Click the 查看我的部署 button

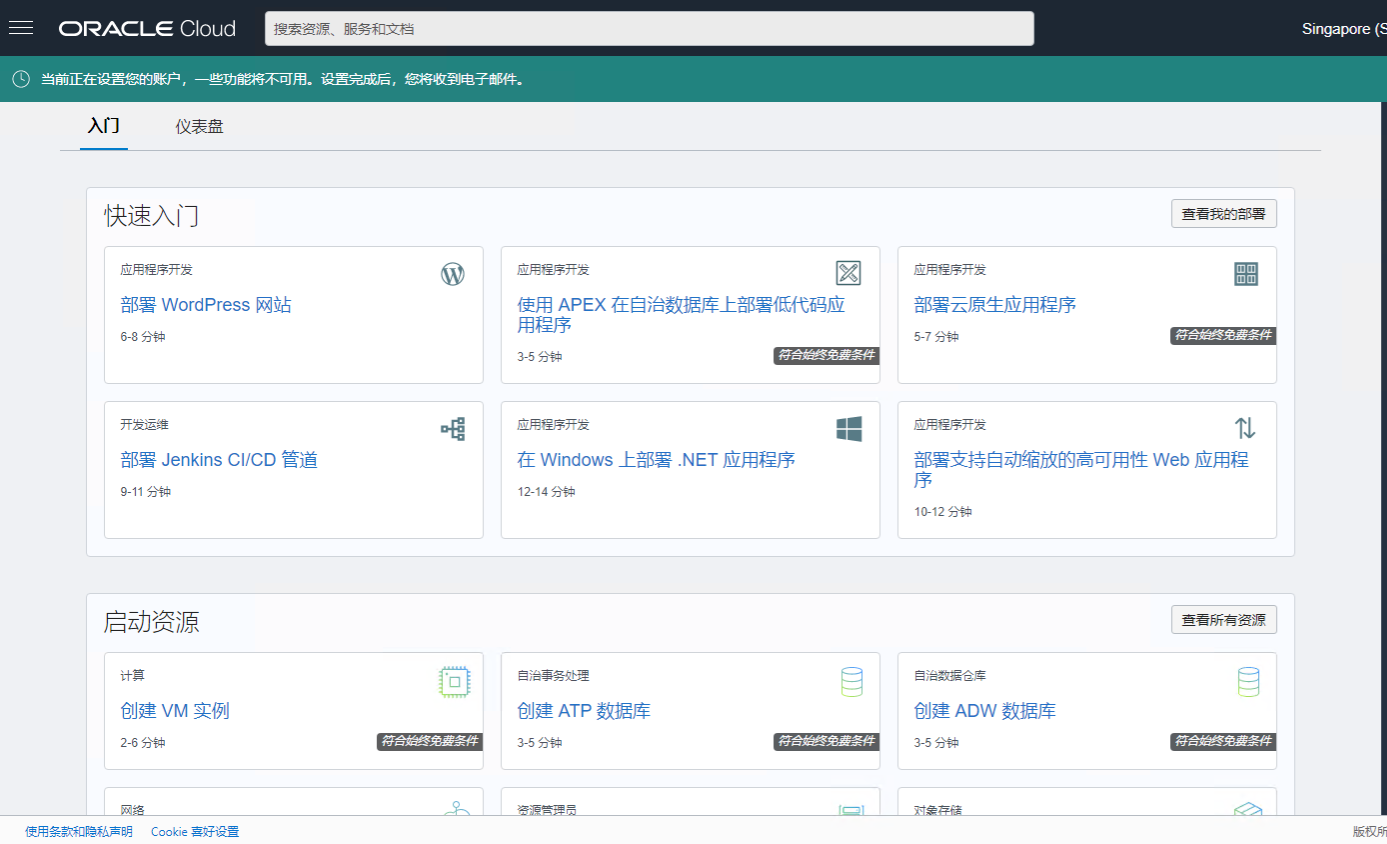click(1224, 214)
